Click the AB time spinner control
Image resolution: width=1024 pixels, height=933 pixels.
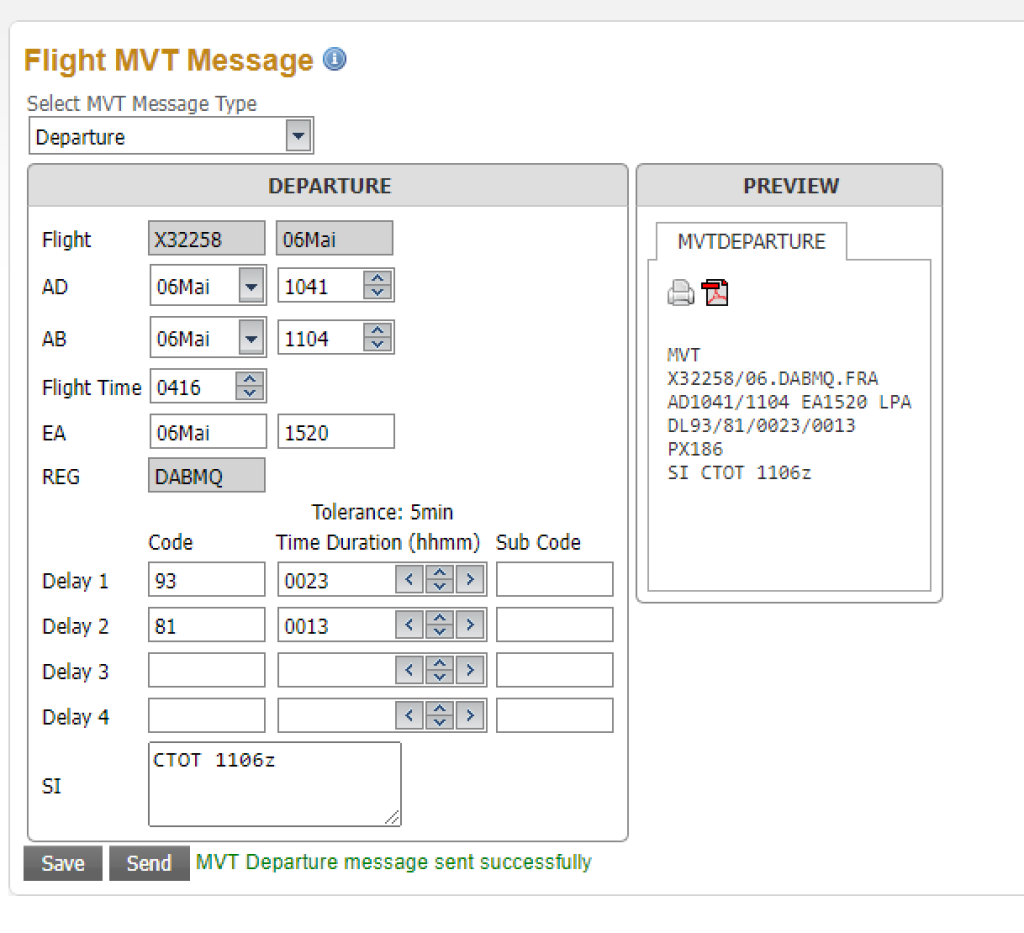(x=377, y=339)
